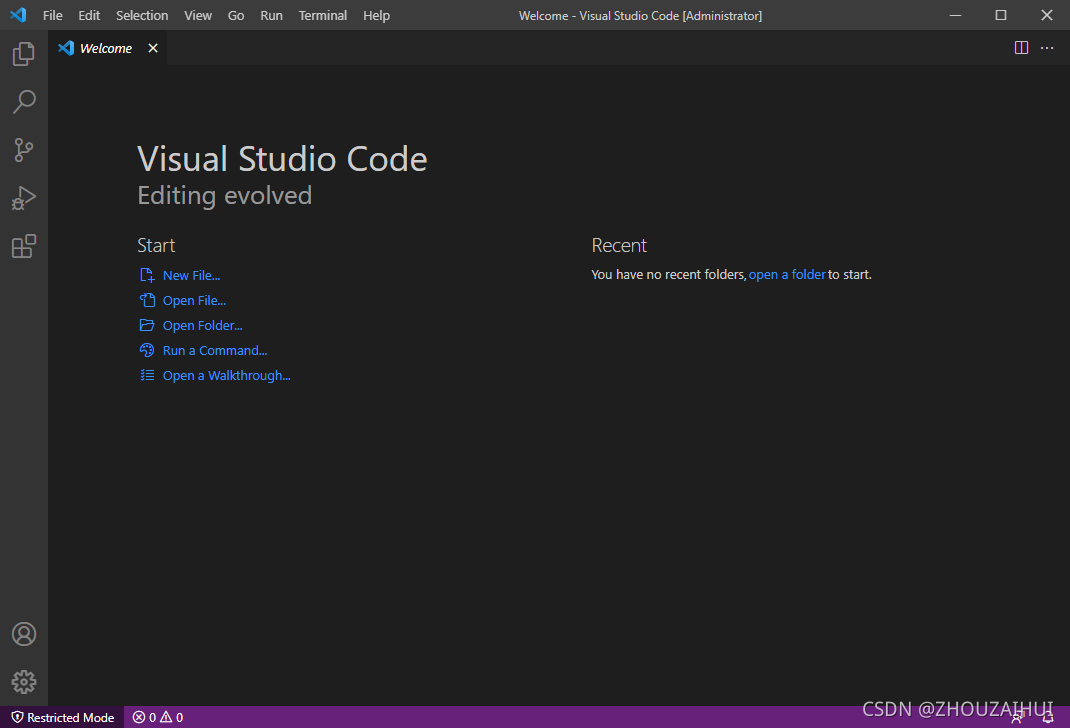Click the Open a Walkthrough... link
Image resolution: width=1070 pixels, height=728 pixels.
click(227, 376)
